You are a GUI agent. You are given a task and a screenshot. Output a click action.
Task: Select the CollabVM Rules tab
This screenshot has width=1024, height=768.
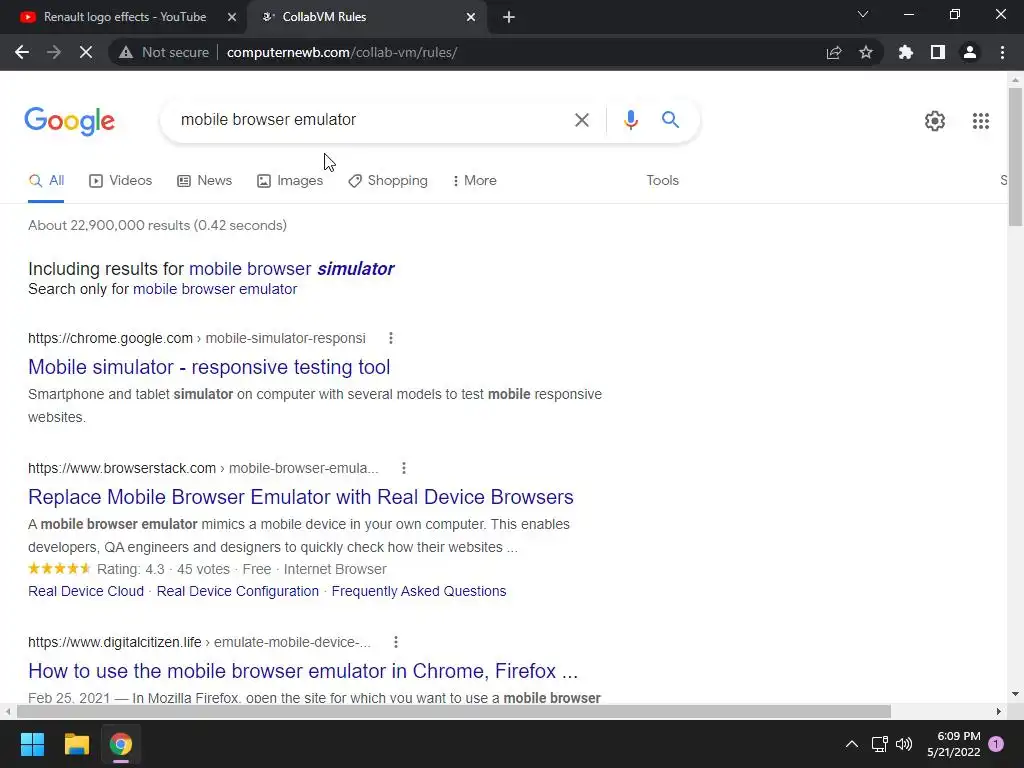click(x=368, y=17)
